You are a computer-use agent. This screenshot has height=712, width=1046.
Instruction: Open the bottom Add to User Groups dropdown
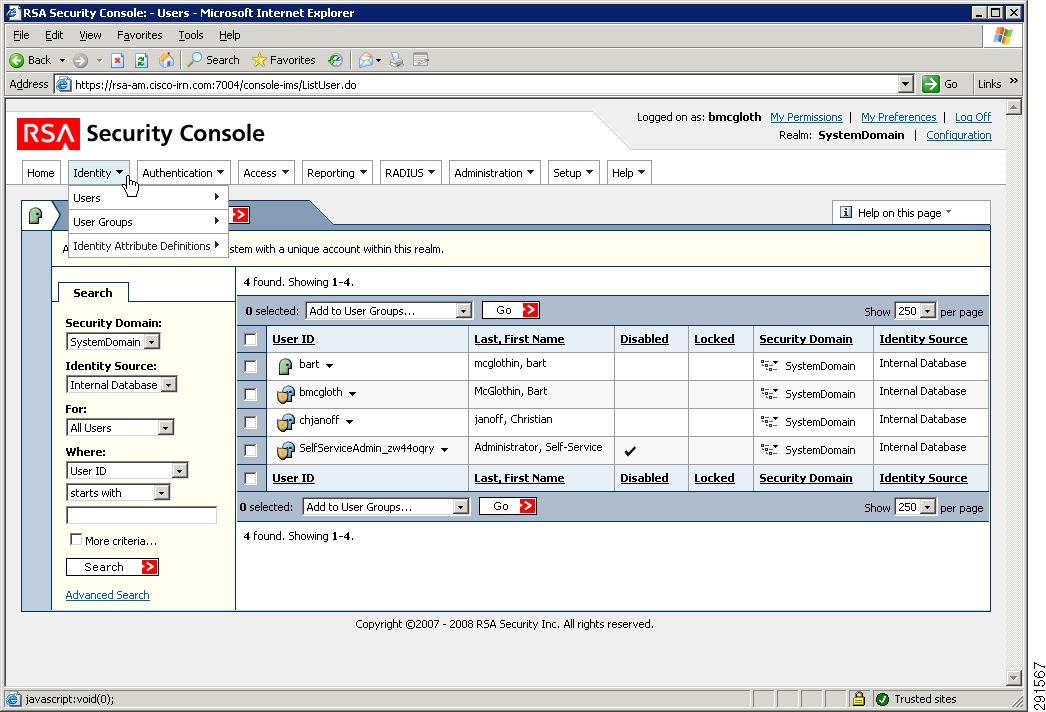pos(386,506)
